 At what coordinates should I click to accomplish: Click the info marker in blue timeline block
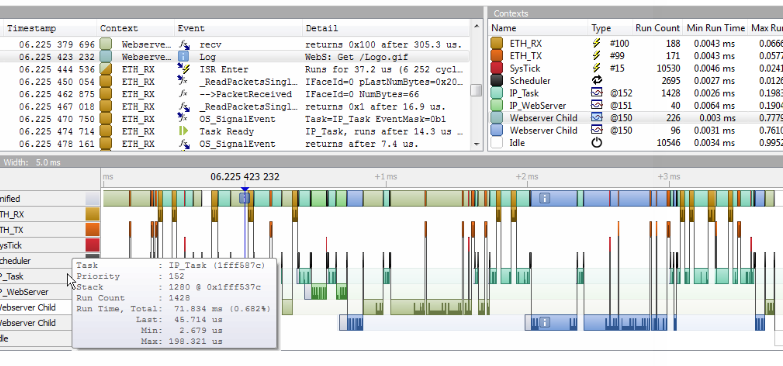click(x=545, y=199)
